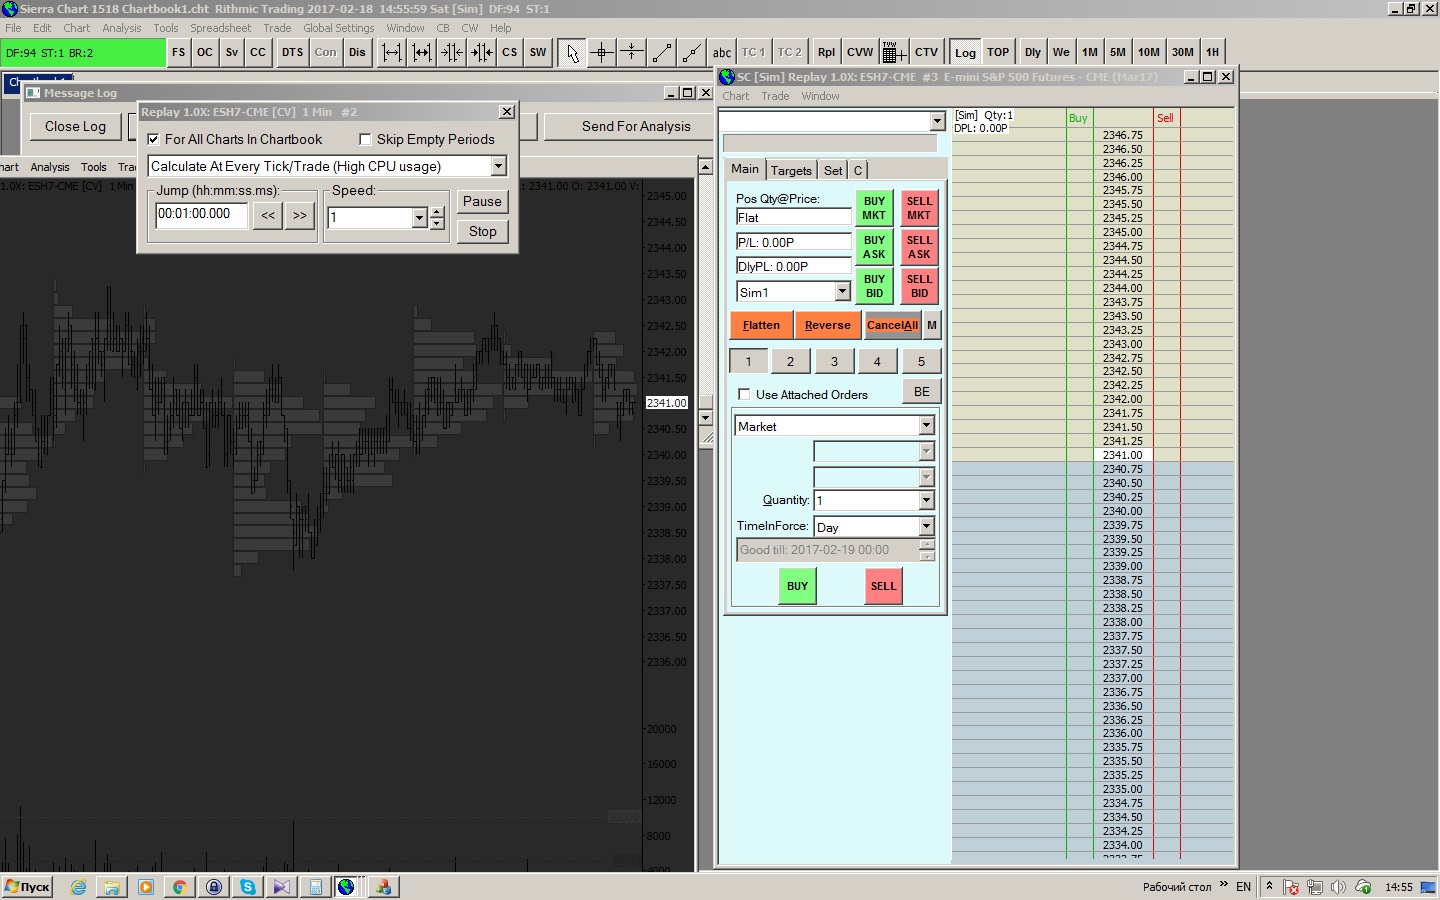Image resolution: width=1440 pixels, height=900 pixels.
Task: Open Internet Explorer from the taskbar
Action: pos(79,887)
